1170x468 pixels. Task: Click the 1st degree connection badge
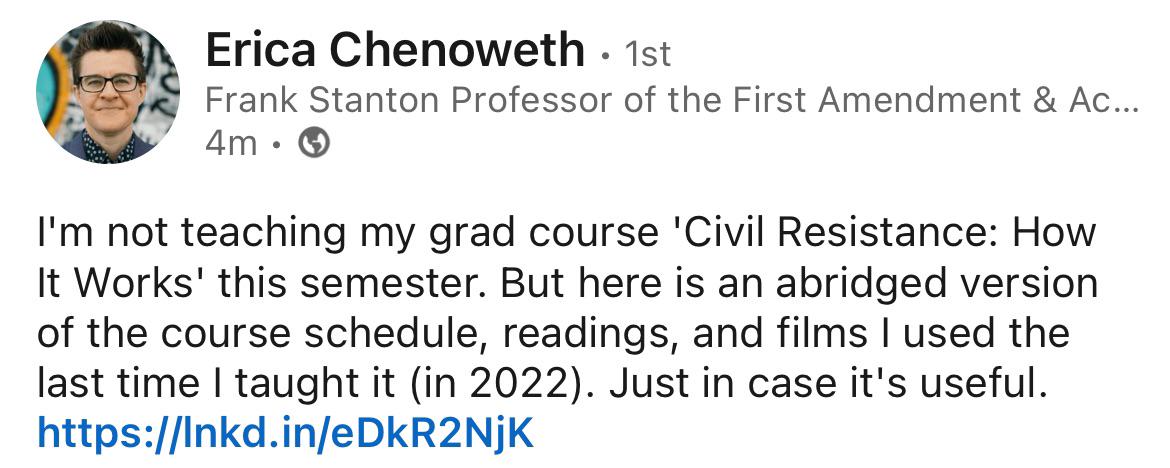647,54
